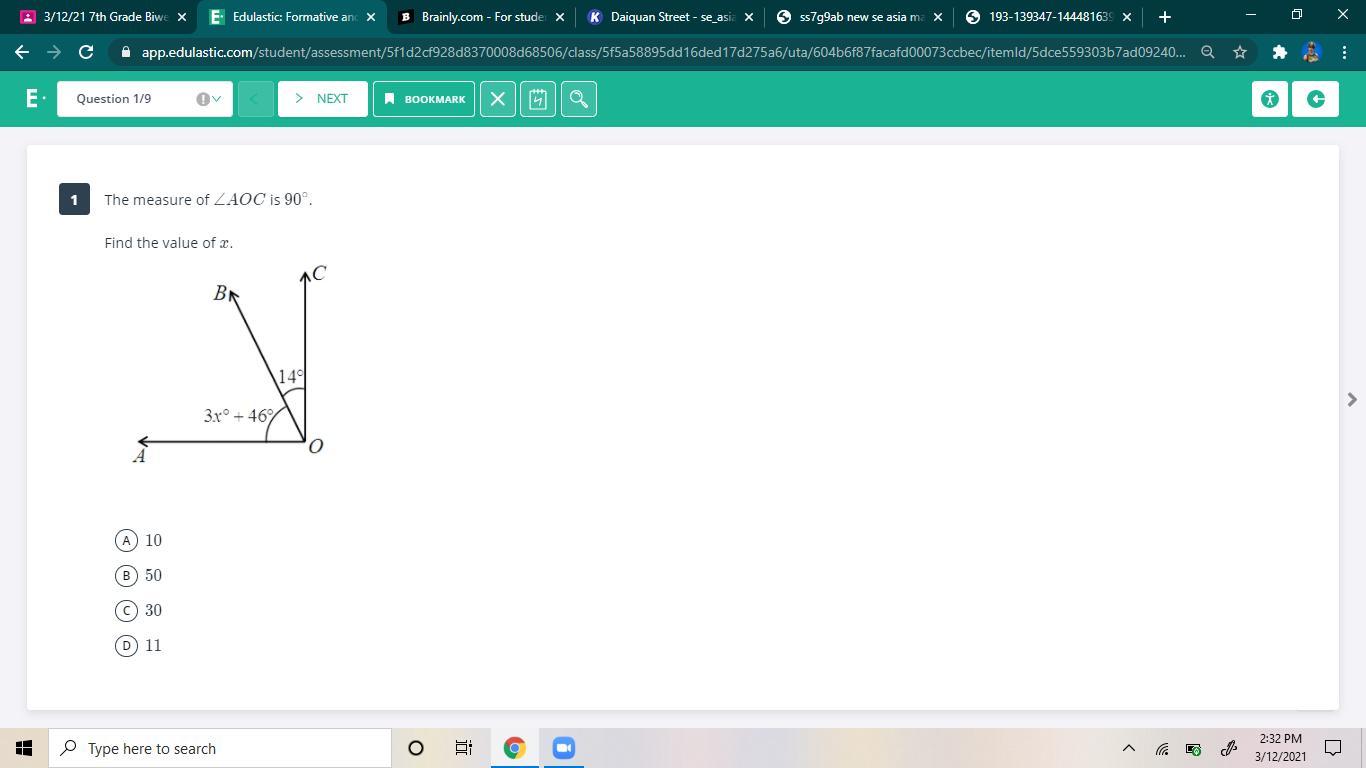Viewport: 1366px width, 768px height.
Task: Click the battery icon in tray
Action: pyautogui.click(x=1193, y=748)
